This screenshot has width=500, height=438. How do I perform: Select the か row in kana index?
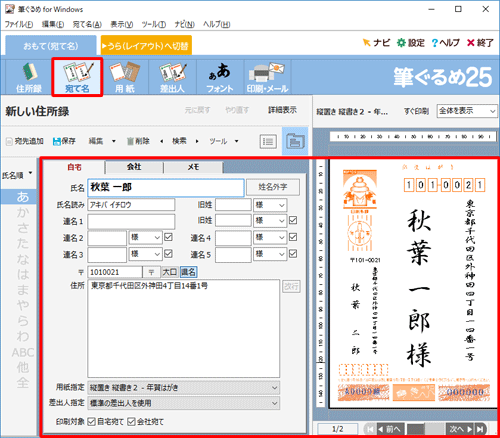[23, 212]
